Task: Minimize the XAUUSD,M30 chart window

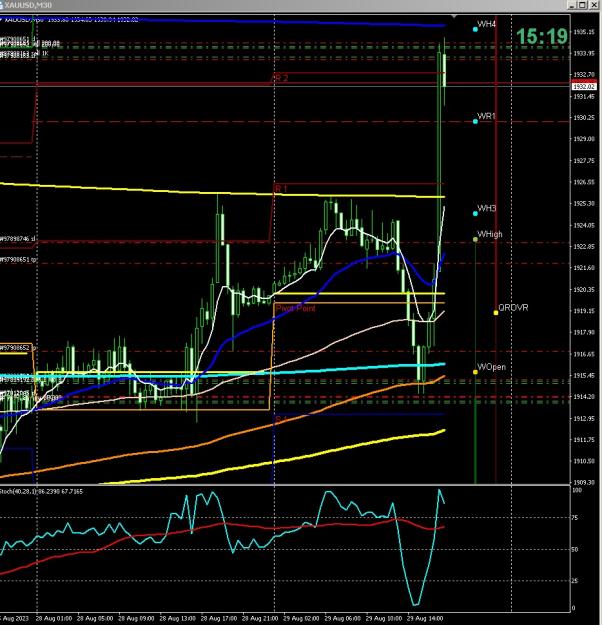Action: tap(571, 4)
